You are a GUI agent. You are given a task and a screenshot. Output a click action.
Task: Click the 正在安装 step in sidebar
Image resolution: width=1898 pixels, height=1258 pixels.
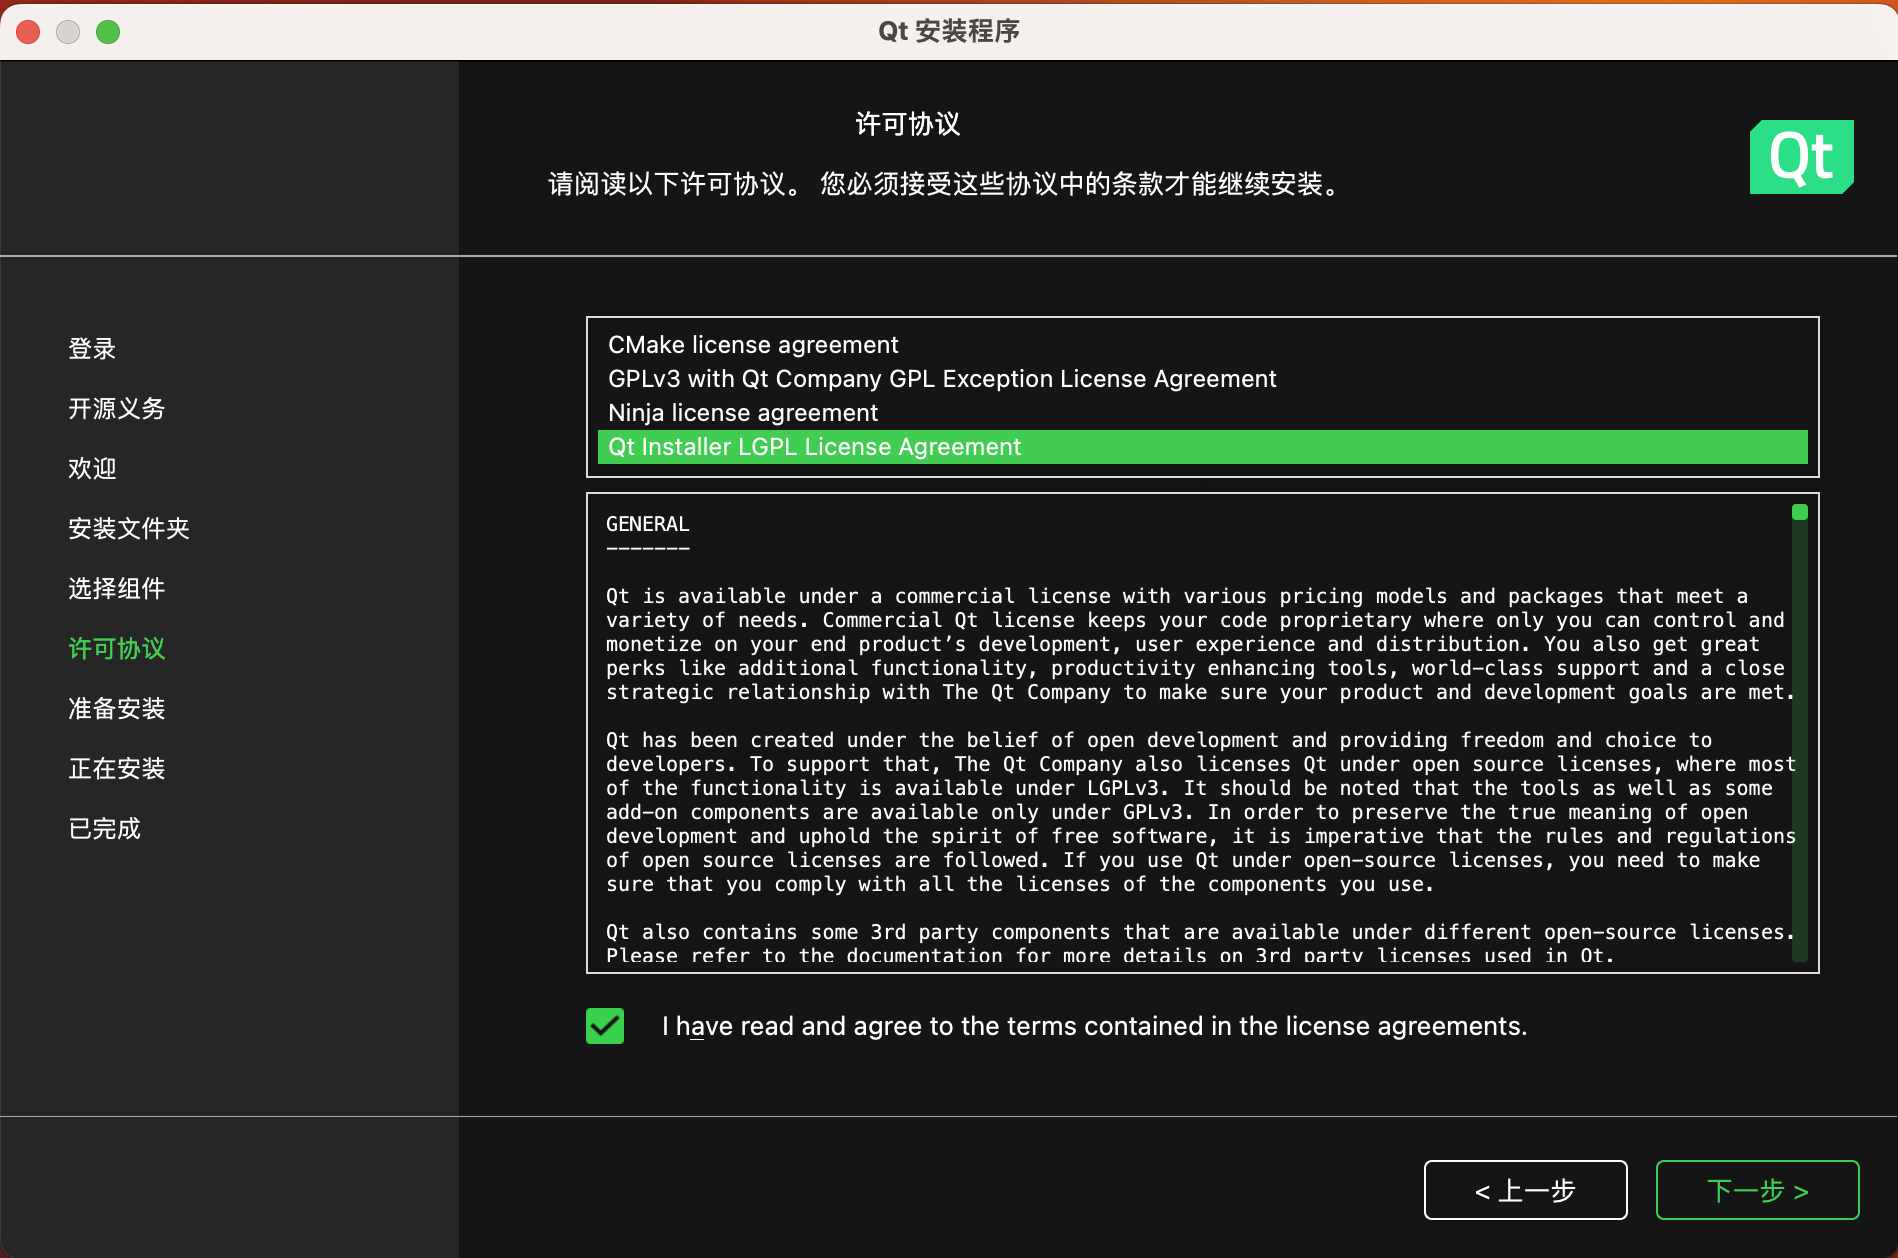coord(116,769)
